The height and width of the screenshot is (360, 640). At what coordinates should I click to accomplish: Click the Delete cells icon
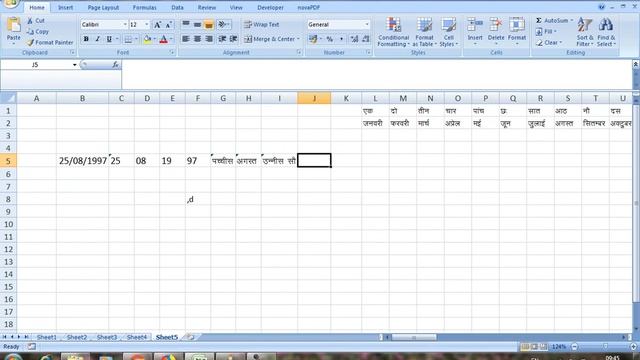[x=496, y=24]
